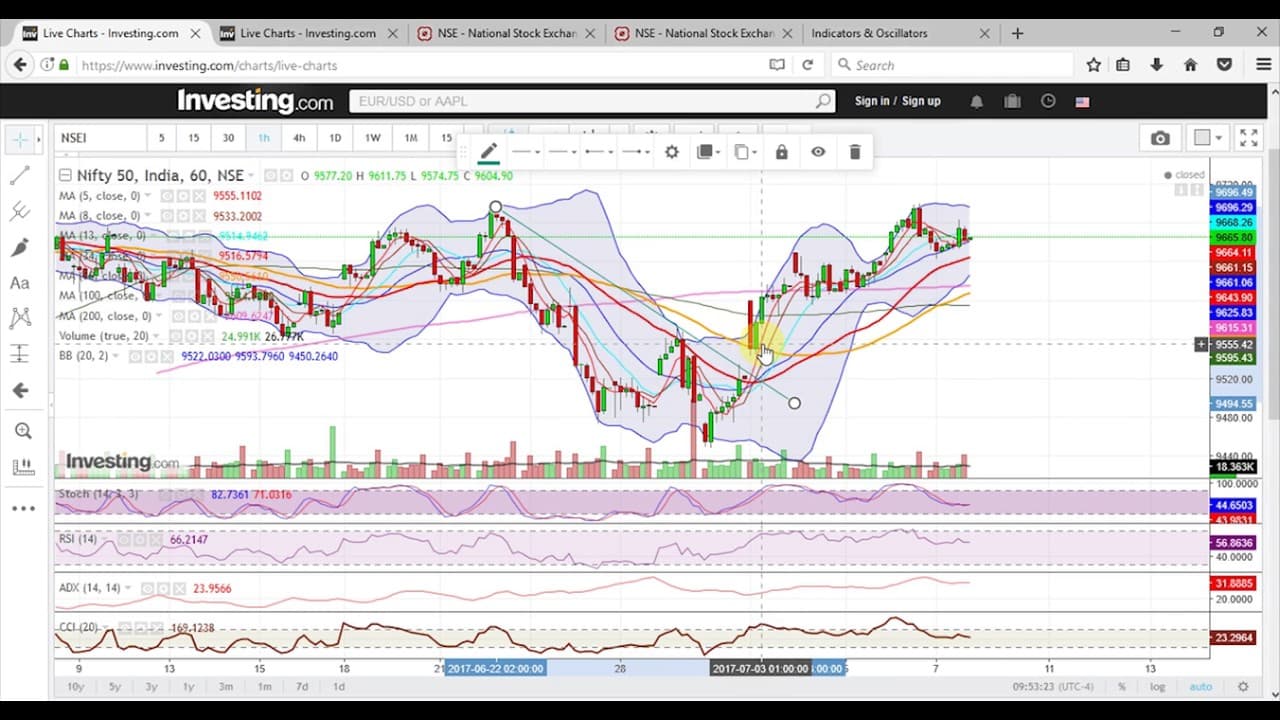Delete drawing with the trash icon

854,152
